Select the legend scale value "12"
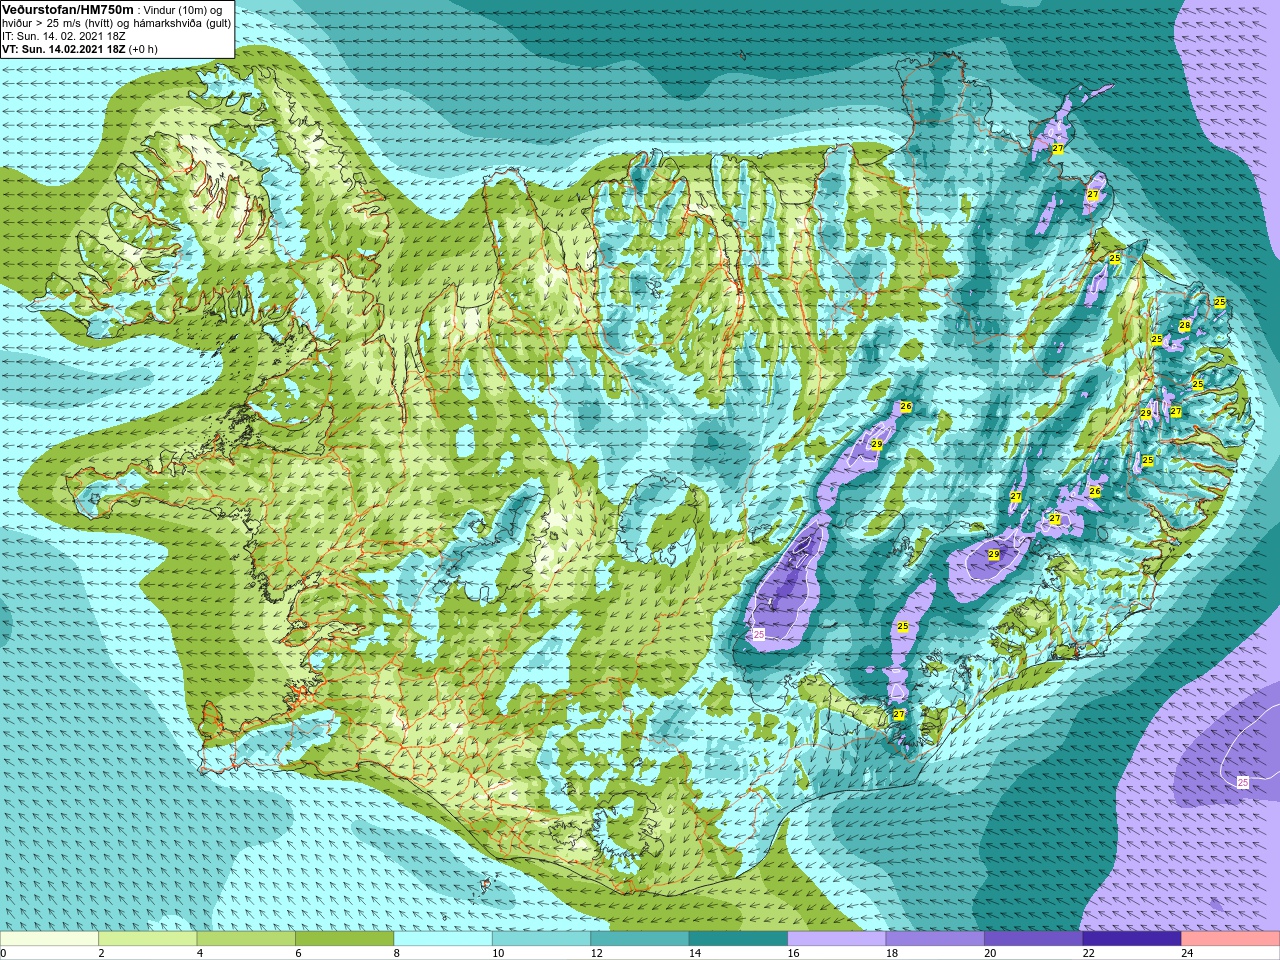Screen dimensions: 1280x960 pos(597,953)
